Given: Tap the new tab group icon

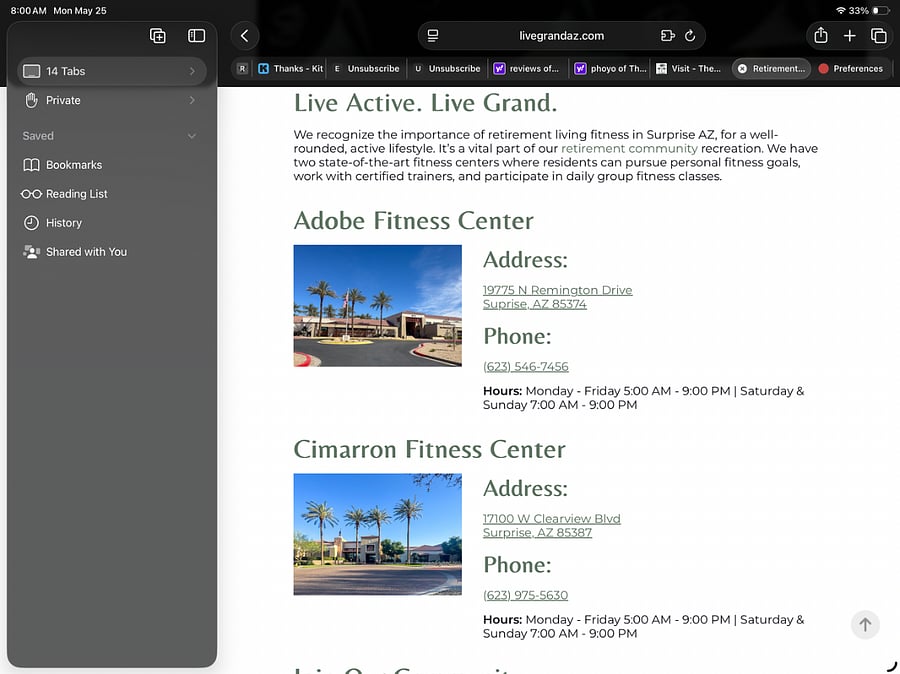Looking at the screenshot, I should coord(158,36).
